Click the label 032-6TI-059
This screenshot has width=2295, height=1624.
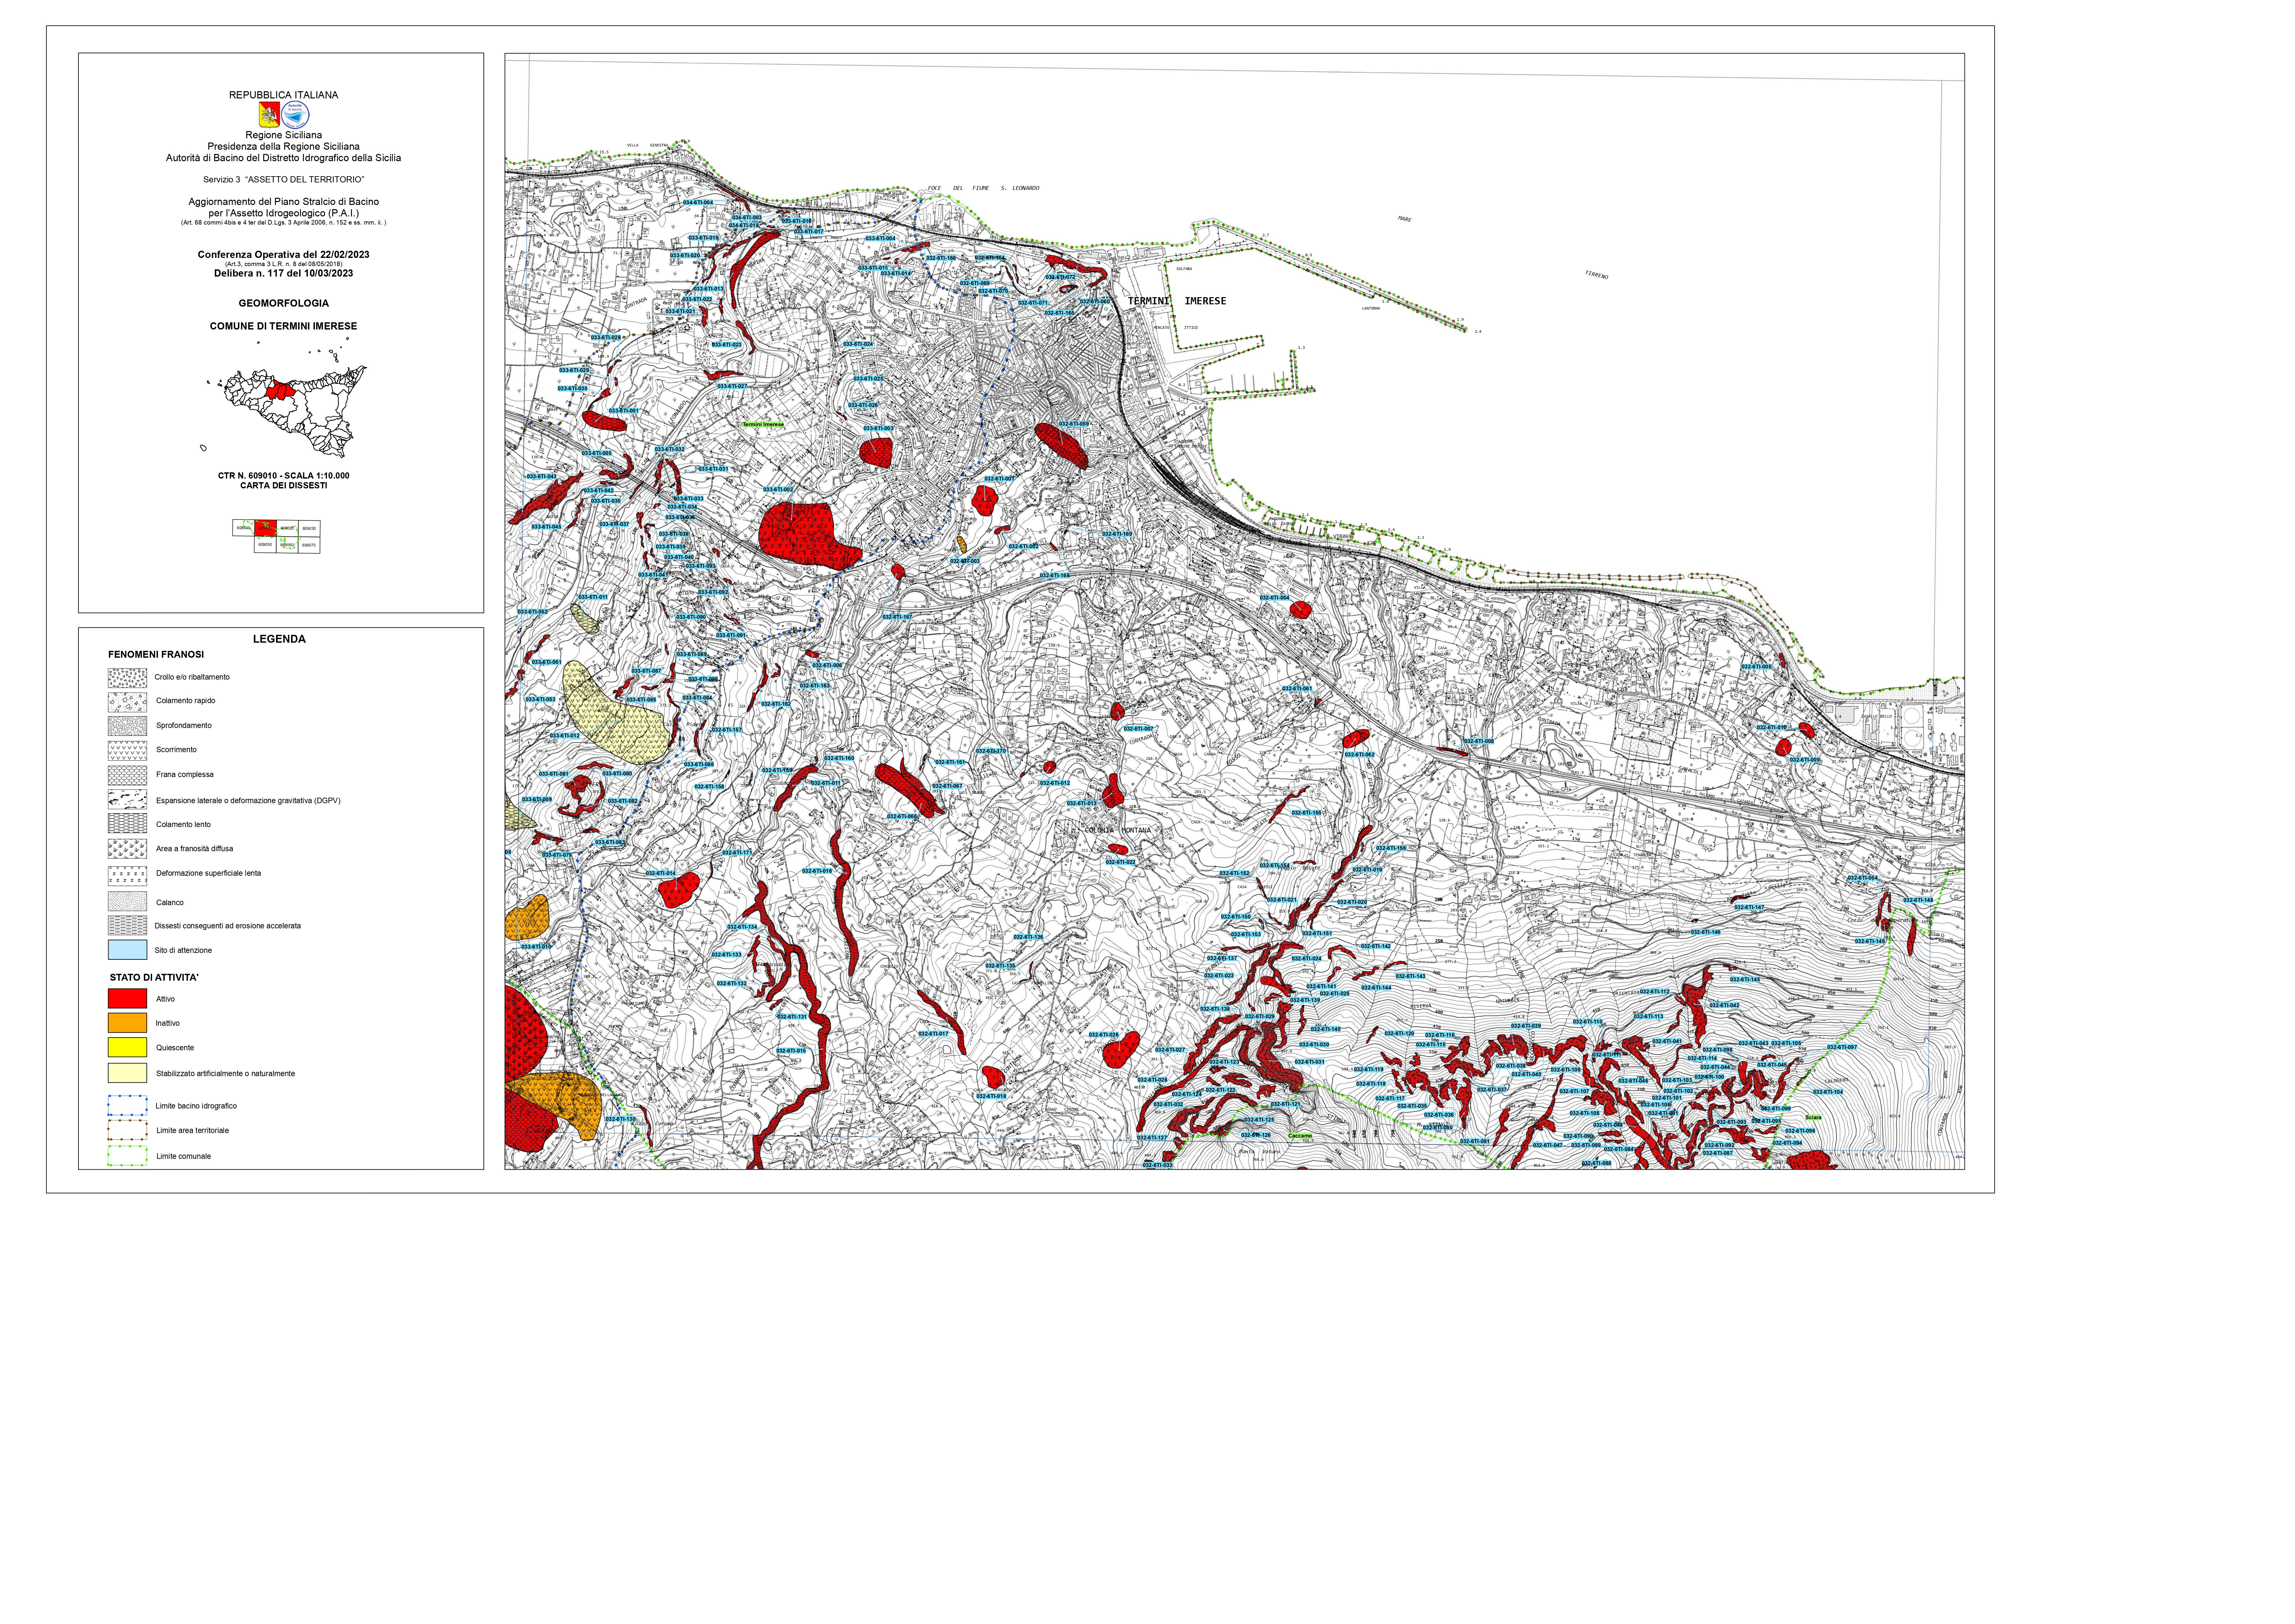pos(1074,424)
